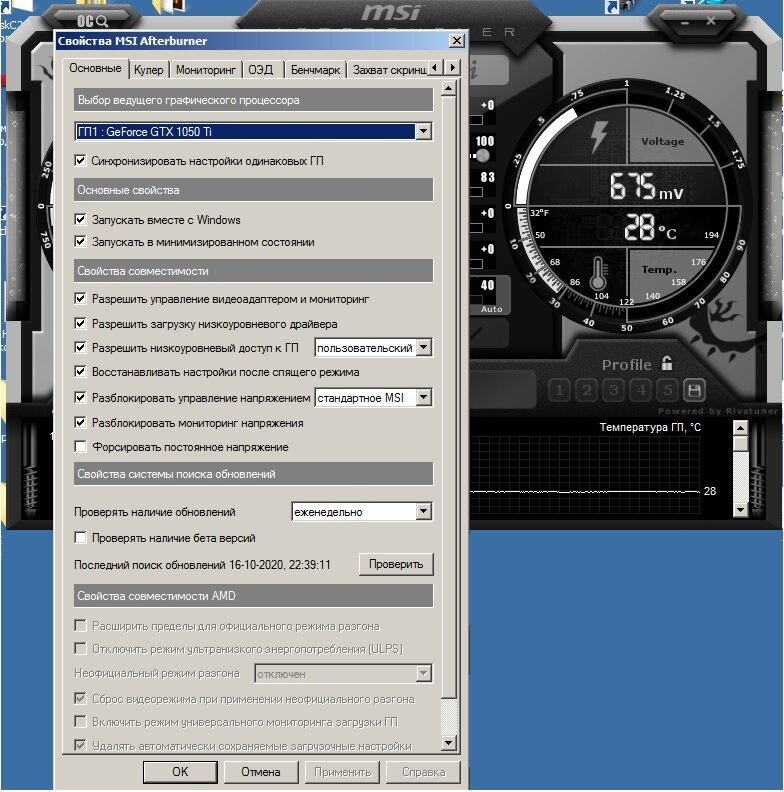Click the thermometer temperature icon
Viewport: 784px width, 792px height.
coord(598,273)
